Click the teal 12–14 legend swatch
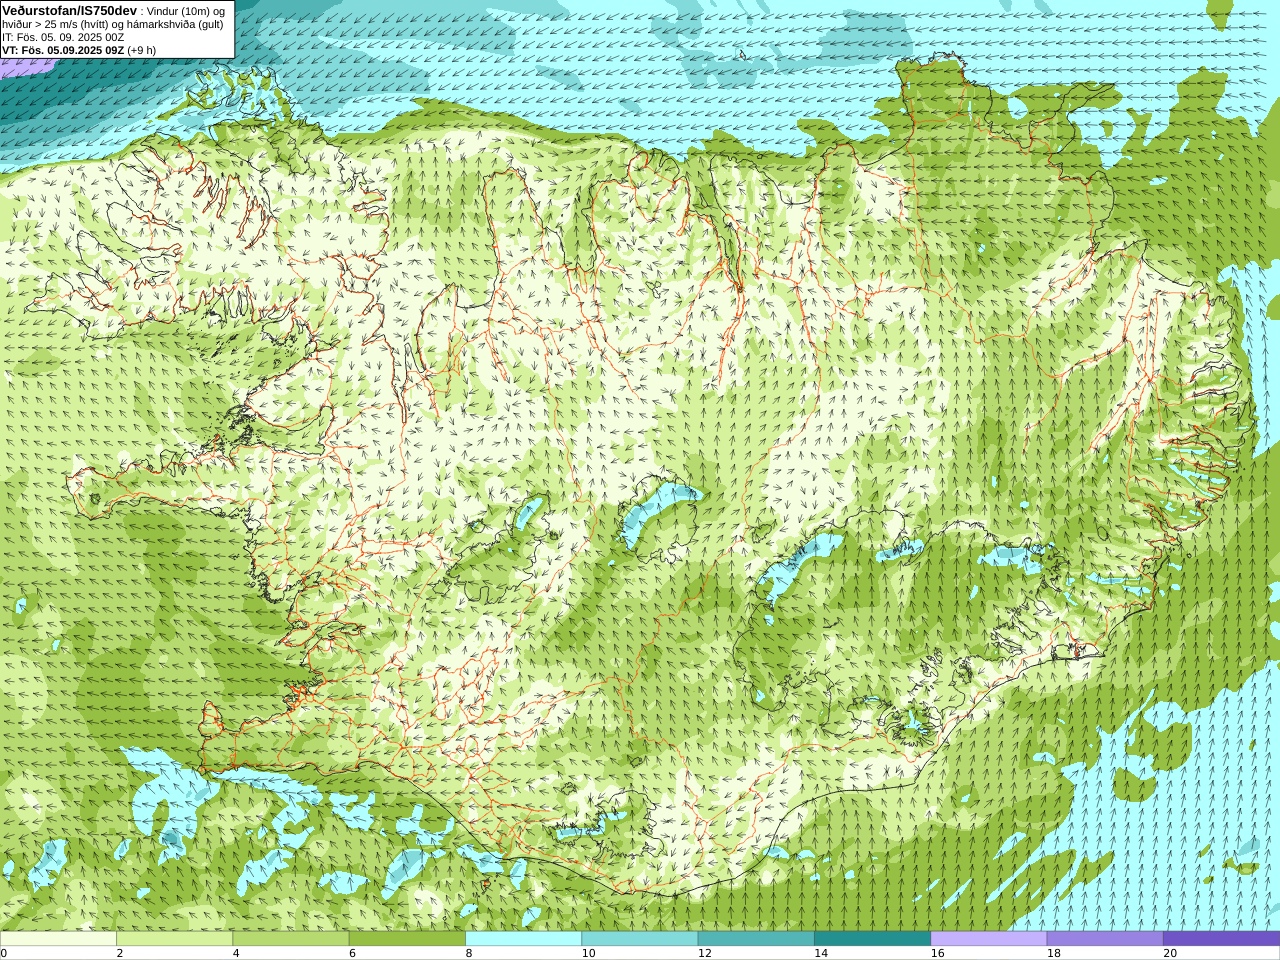The image size is (1280, 960). point(756,939)
